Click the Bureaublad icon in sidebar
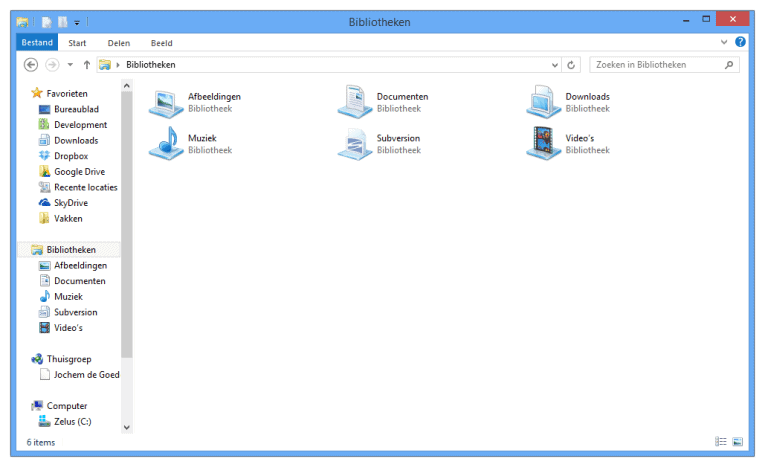 click(x=44, y=109)
